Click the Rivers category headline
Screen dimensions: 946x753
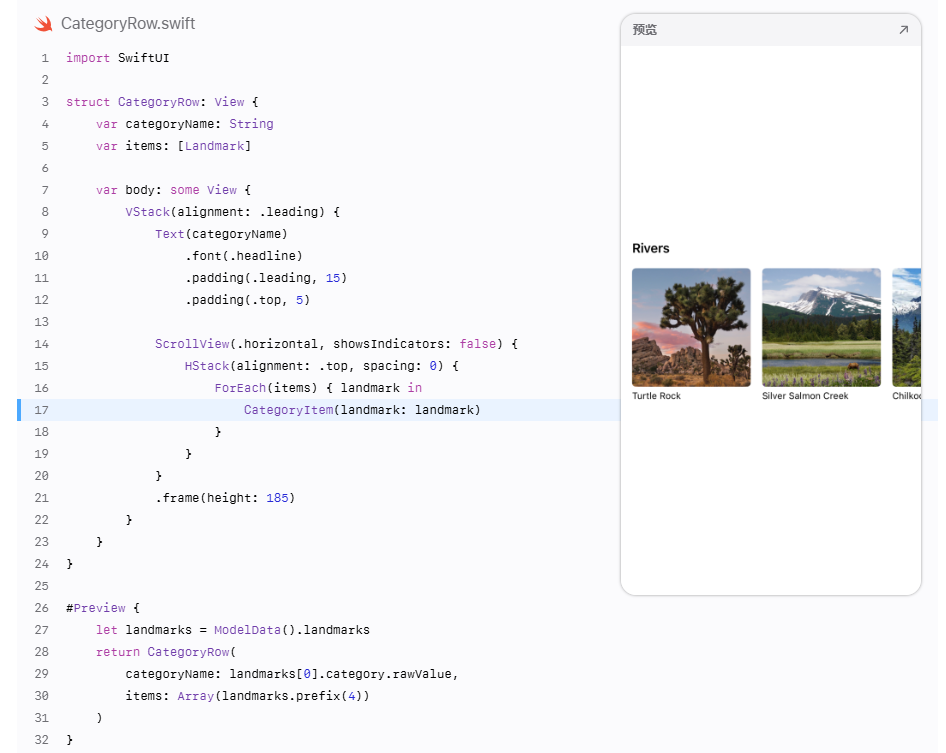(x=650, y=248)
